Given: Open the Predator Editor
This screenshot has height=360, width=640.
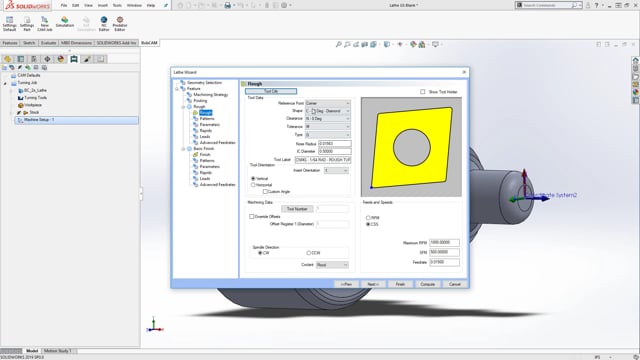Looking at the screenshot, I should [x=120, y=24].
